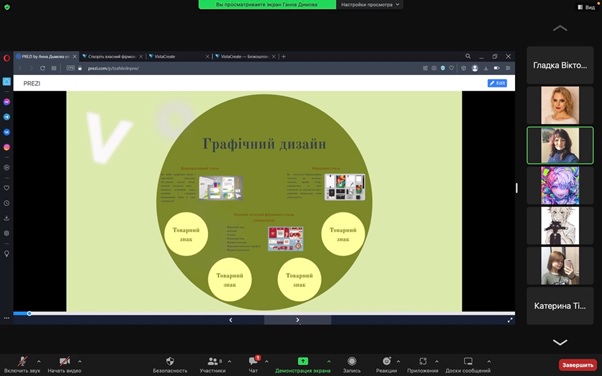Image resolution: width=602 pixels, height=376 pixels.
Task: Switch to the VistaCreate — Безкоштов... browser tab
Action: tap(244, 56)
